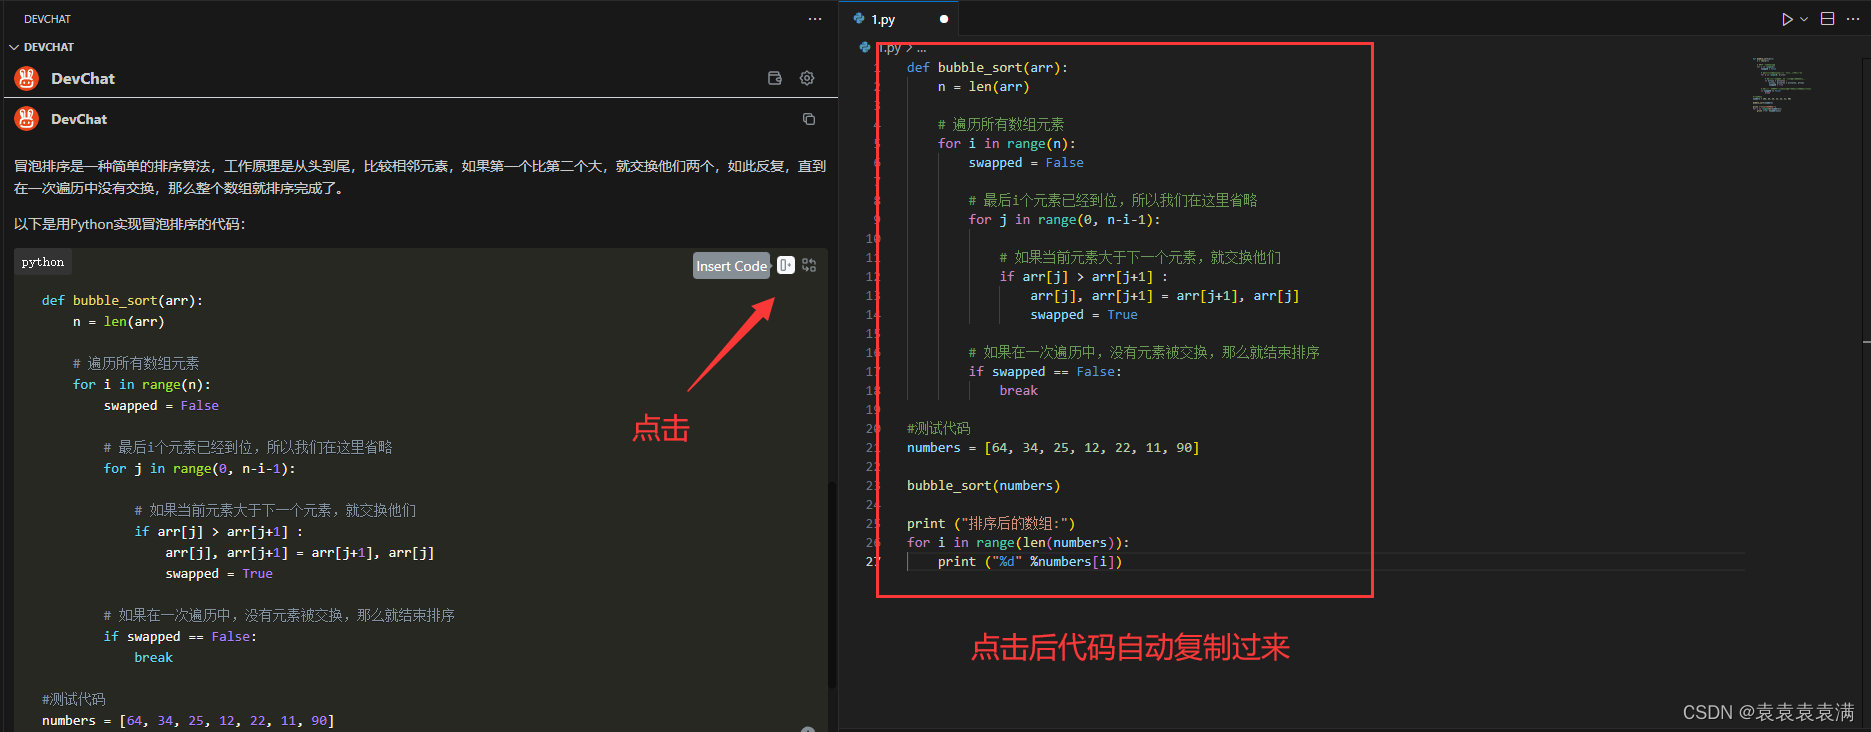
Task: Click the swap assignment line in the editor
Action: tap(1165, 295)
